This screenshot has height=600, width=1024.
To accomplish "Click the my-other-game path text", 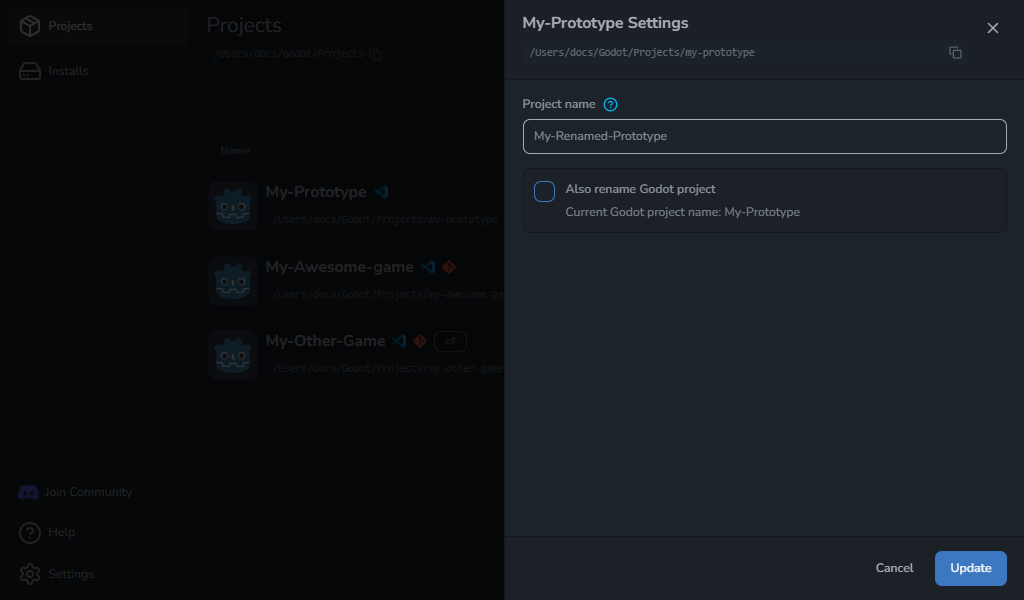I will coord(389,369).
